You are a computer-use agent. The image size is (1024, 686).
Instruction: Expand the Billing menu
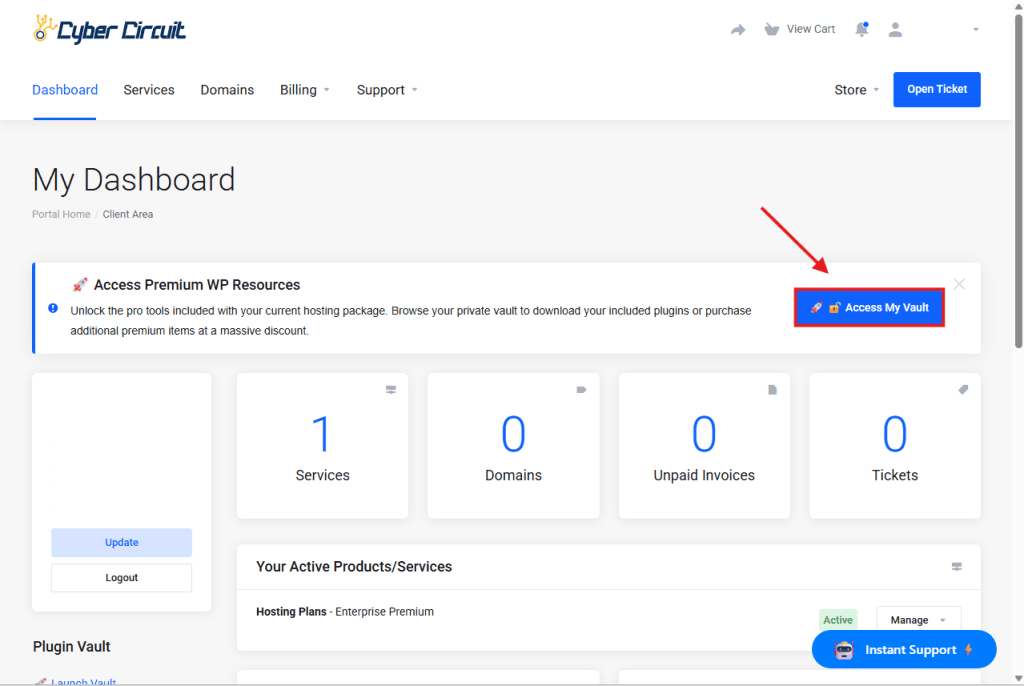click(304, 90)
